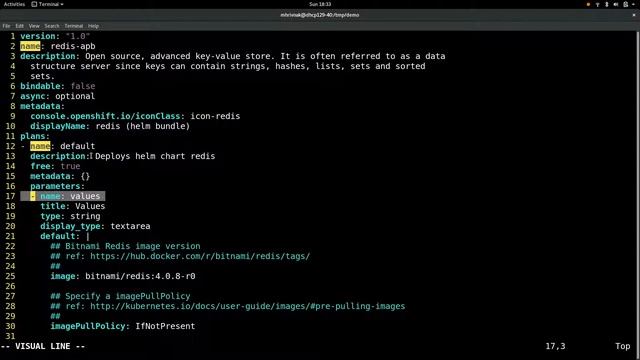This screenshot has height=360, width=640.
Task: Click 'console.openshift.io/iconClass' key
Action: pyautogui.click(x=105, y=116)
